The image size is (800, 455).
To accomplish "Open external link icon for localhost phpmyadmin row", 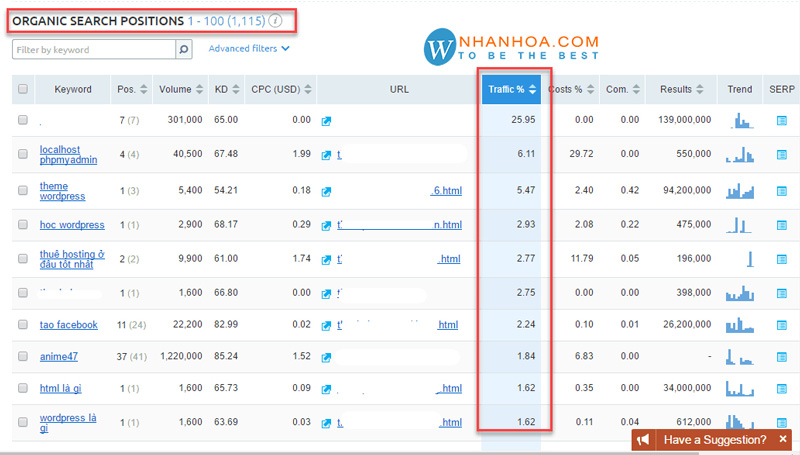I will tap(326, 155).
